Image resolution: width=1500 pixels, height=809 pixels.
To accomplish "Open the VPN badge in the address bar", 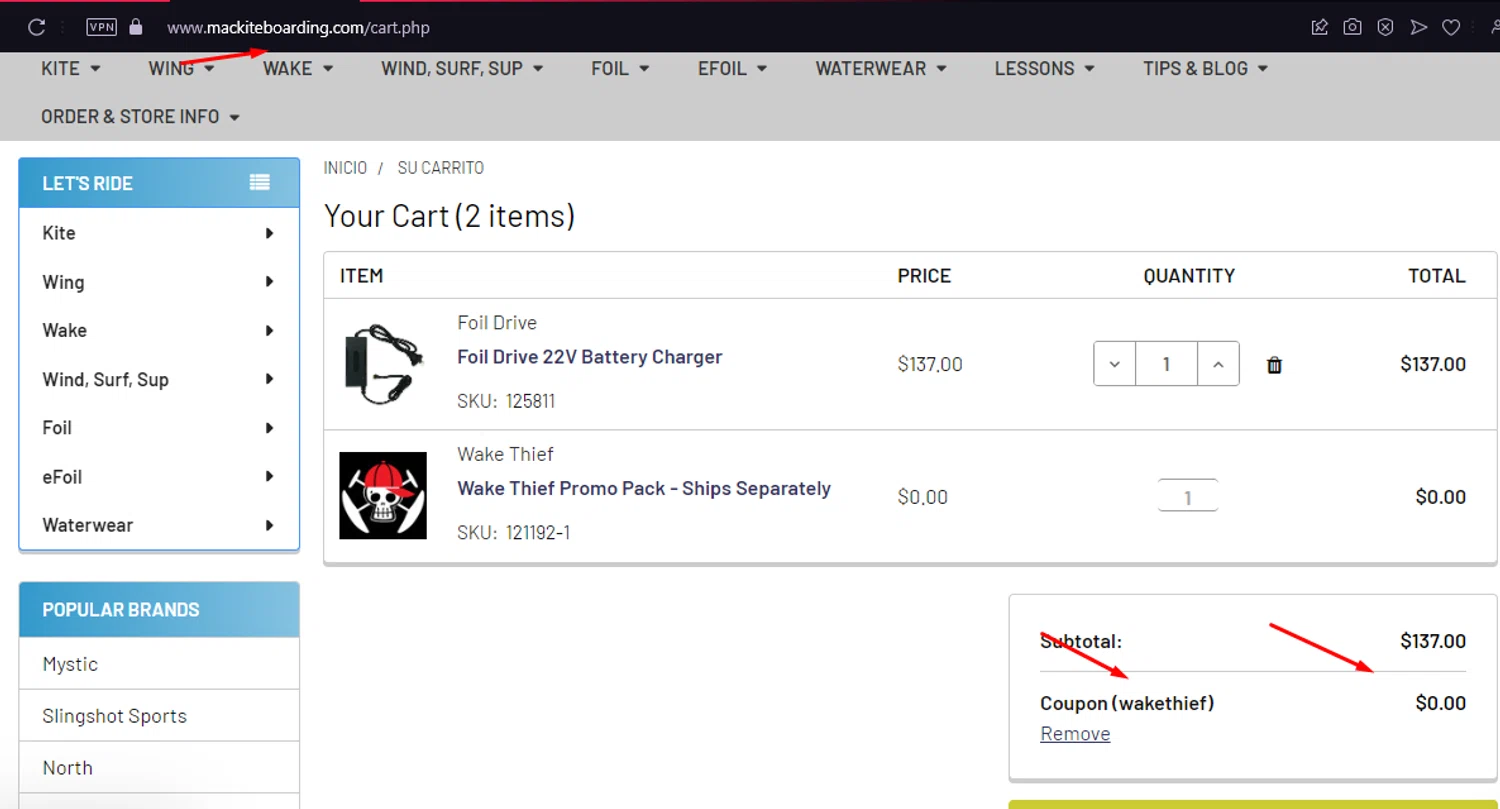I will pos(101,27).
